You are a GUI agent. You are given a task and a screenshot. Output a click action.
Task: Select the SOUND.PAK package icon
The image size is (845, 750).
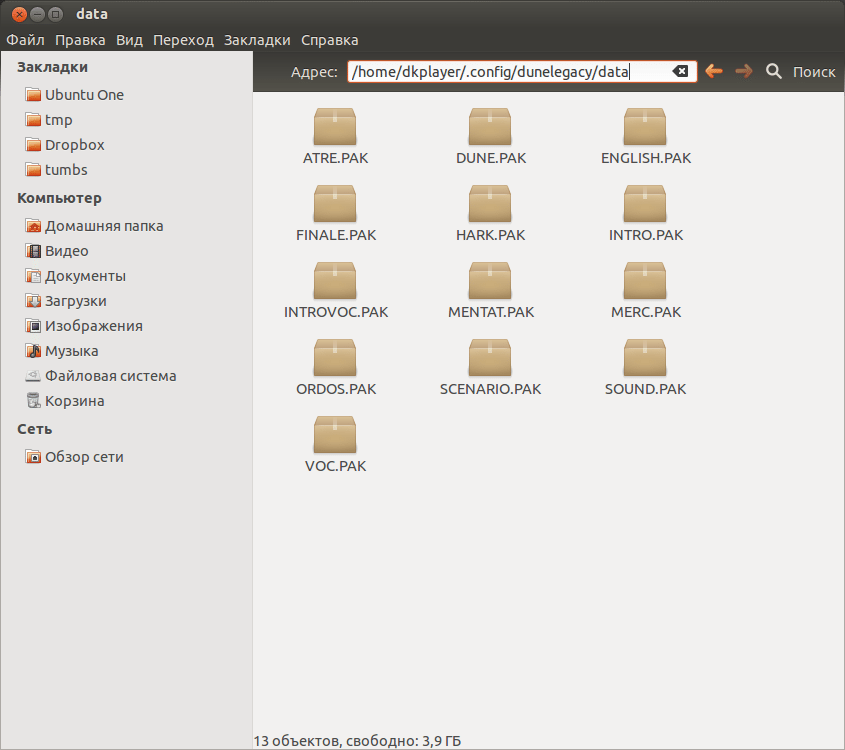(645, 358)
